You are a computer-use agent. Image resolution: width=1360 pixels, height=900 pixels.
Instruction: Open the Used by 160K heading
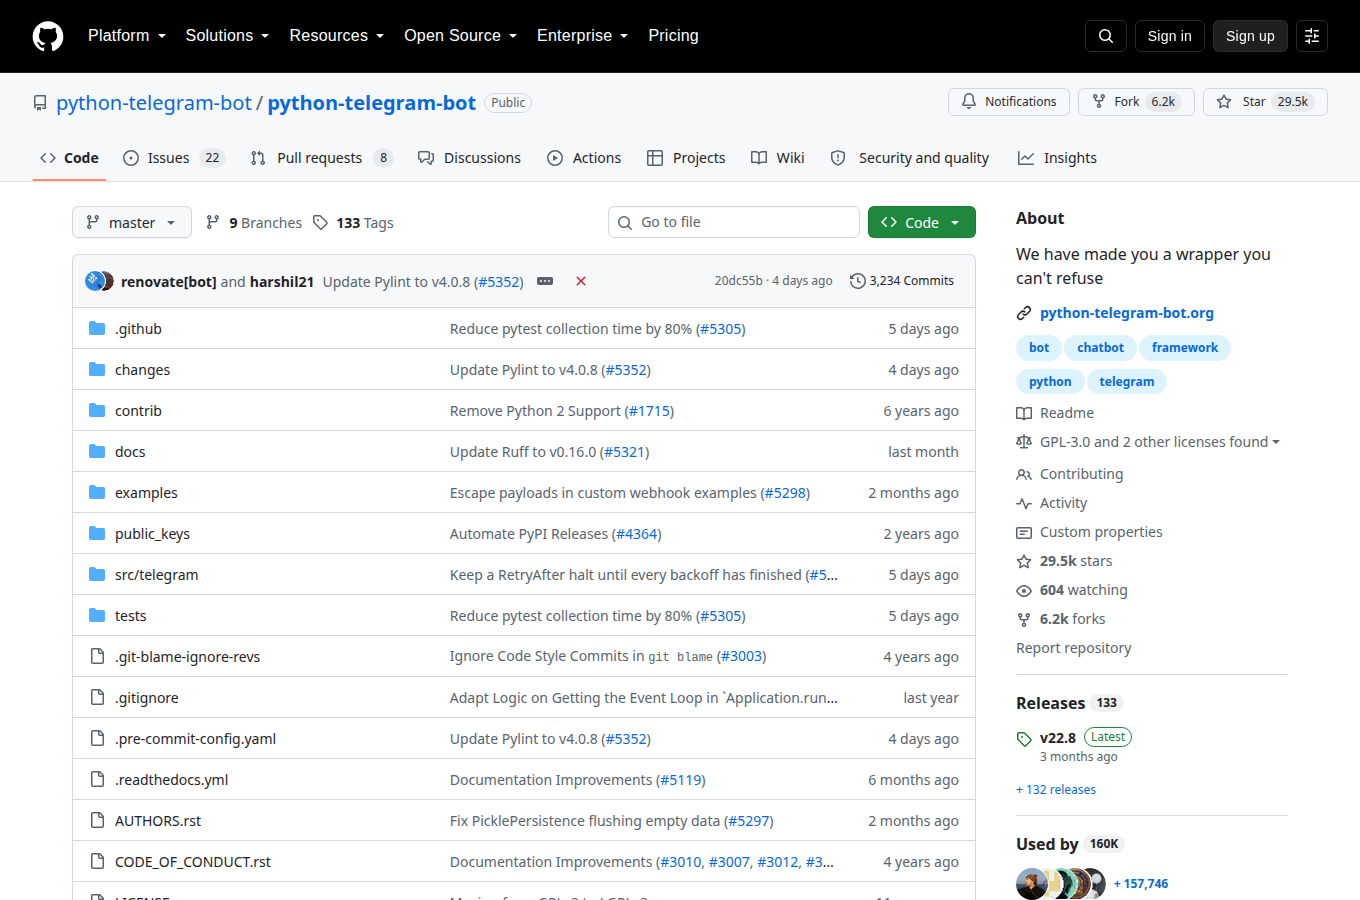click(x=1070, y=844)
